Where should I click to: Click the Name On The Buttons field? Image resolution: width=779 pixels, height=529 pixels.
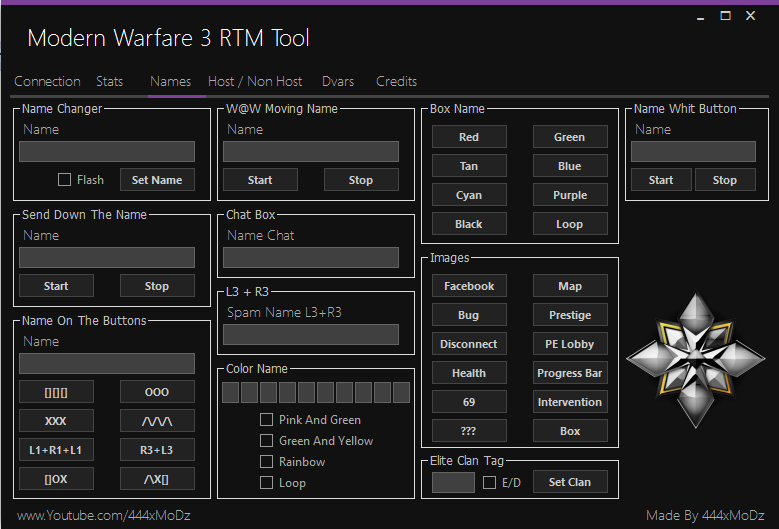[107, 364]
